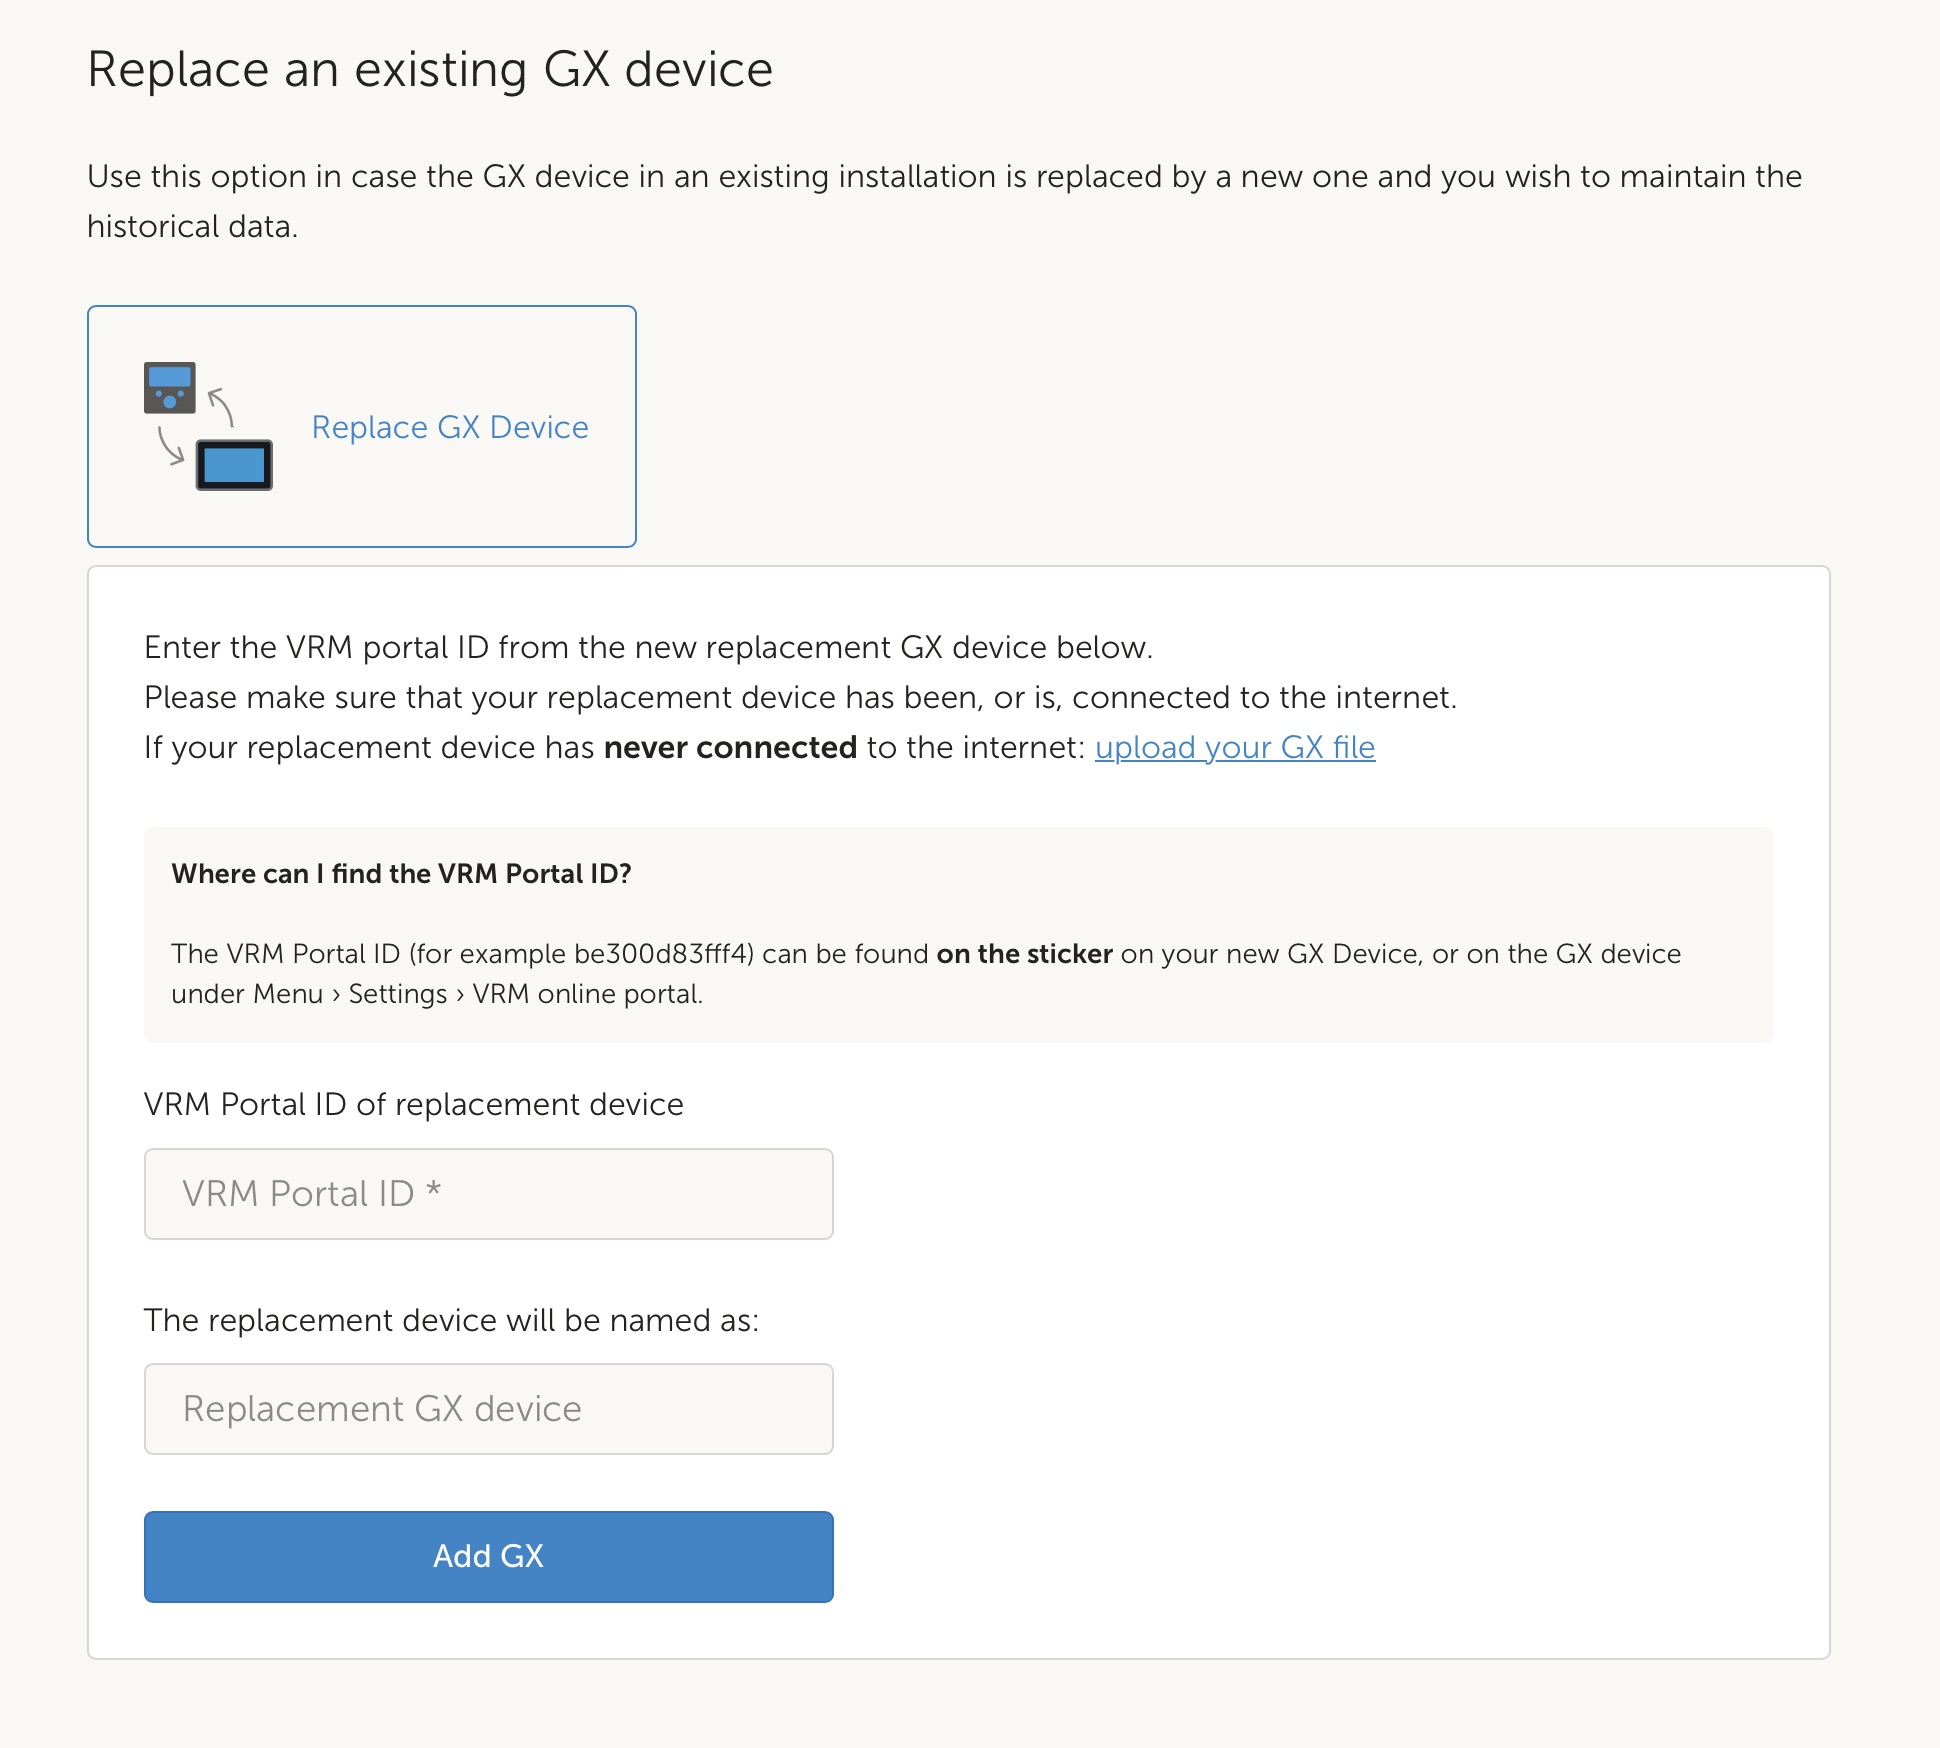The width and height of the screenshot is (1940, 1748).
Task: Click the bold 'never connected' text
Action: 730,748
